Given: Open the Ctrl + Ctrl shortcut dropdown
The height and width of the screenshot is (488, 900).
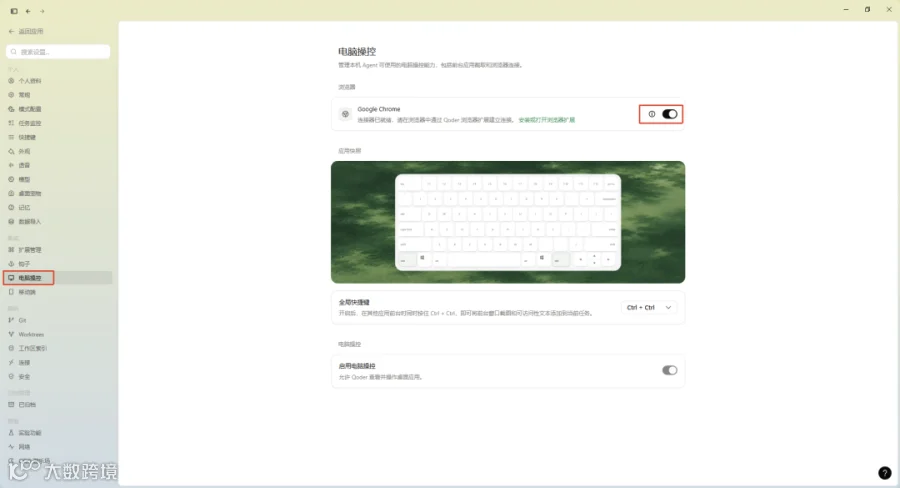Looking at the screenshot, I should (x=649, y=308).
